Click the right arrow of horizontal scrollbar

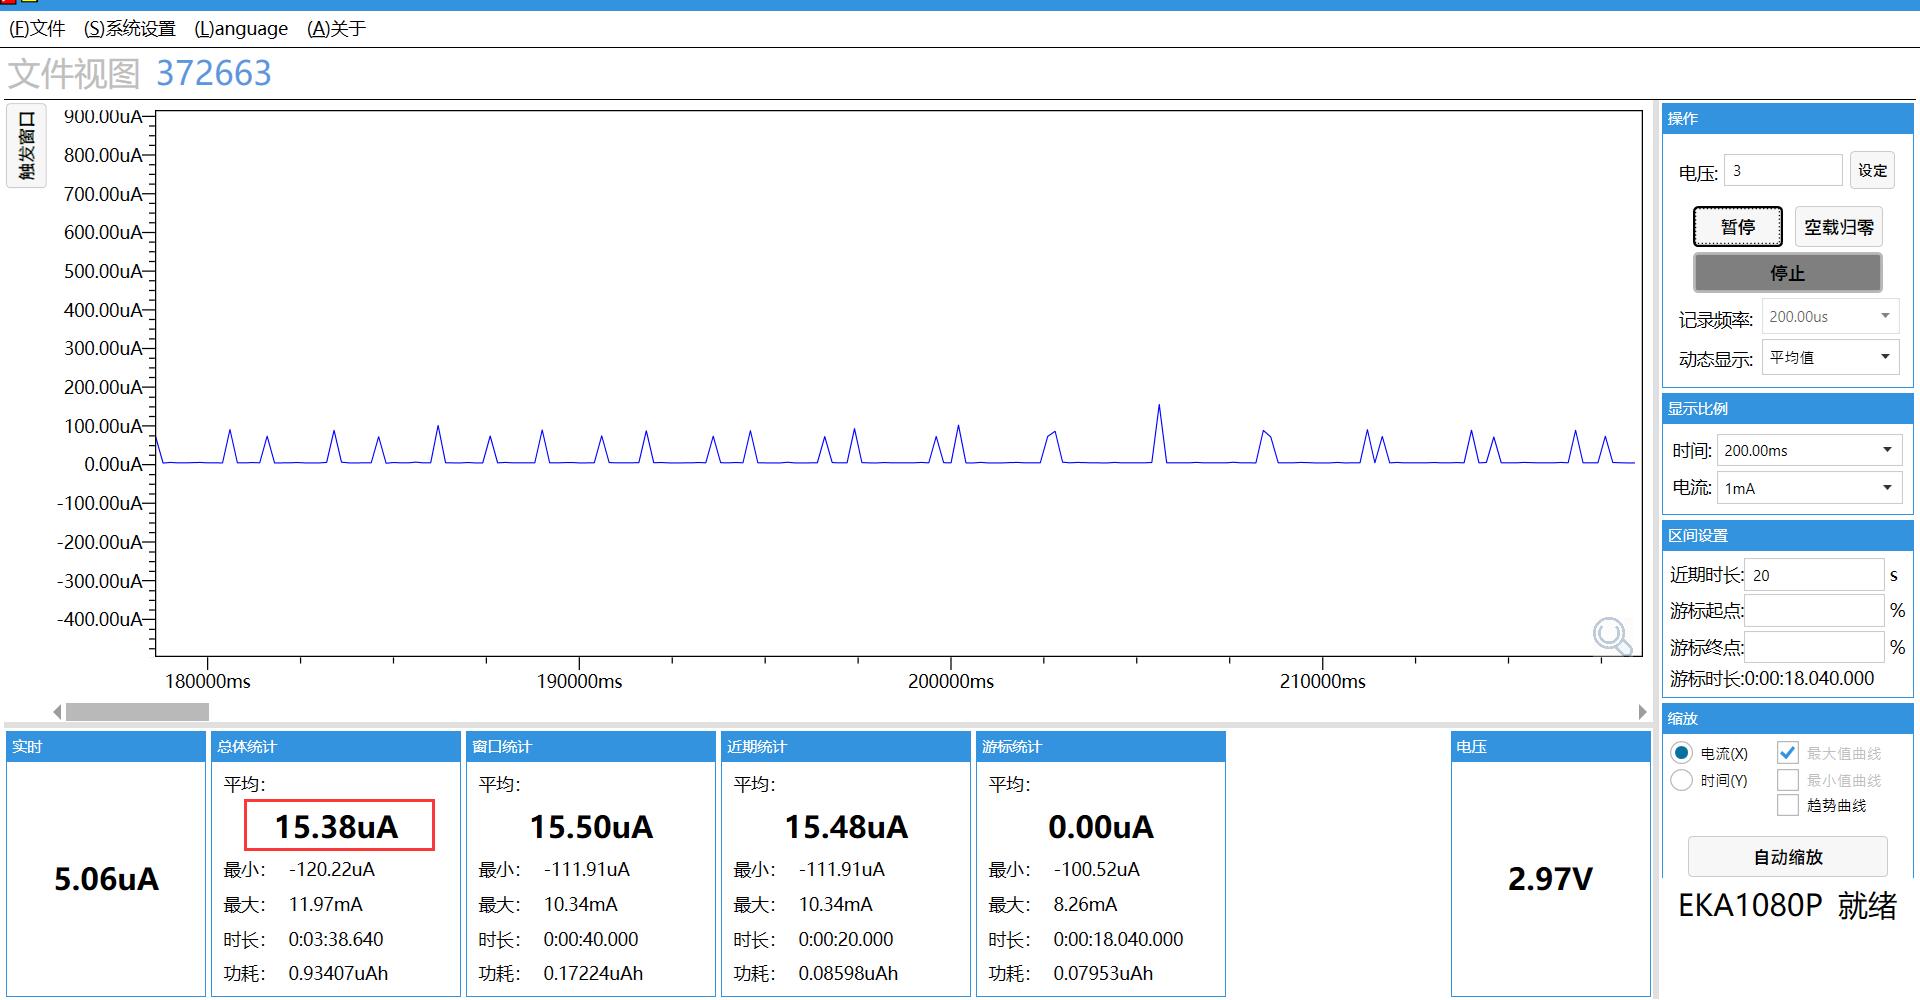coord(1642,712)
